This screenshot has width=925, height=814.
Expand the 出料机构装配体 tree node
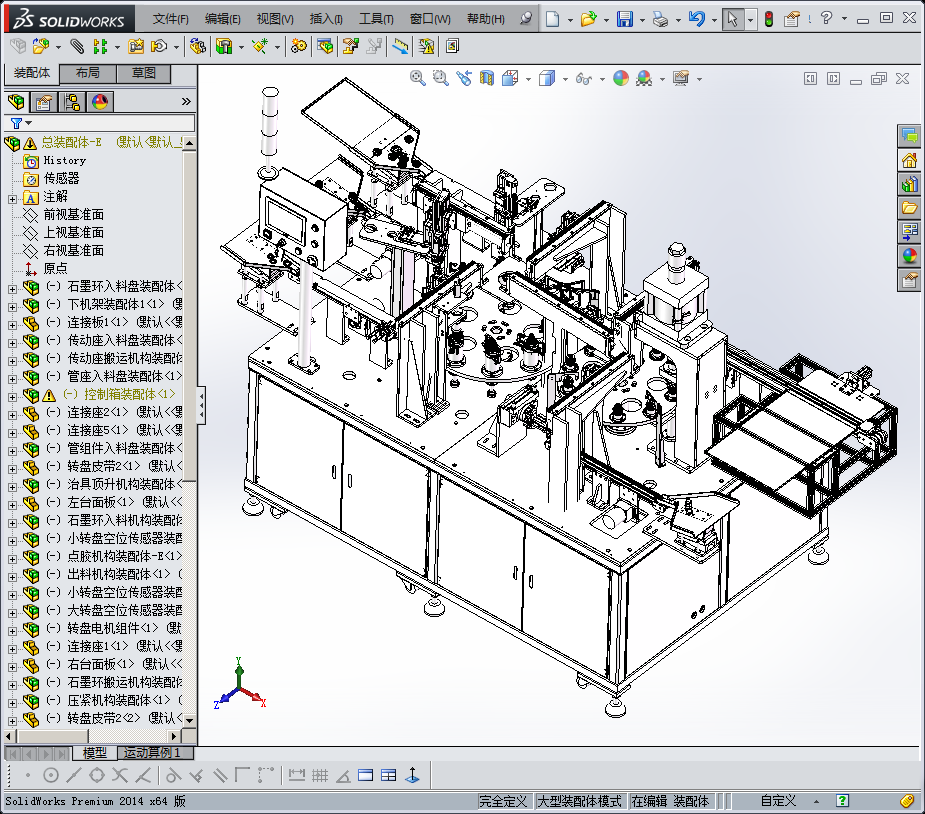(12, 577)
